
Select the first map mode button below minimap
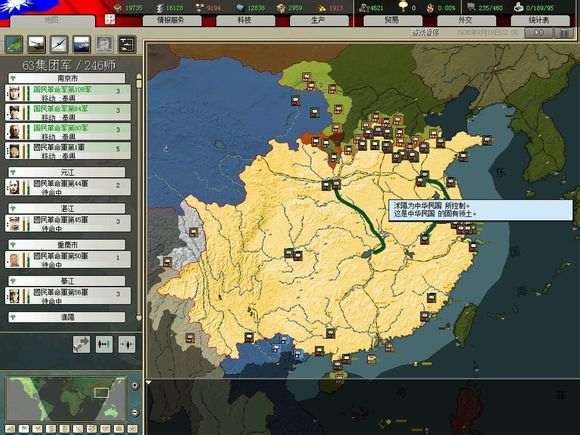10,429
